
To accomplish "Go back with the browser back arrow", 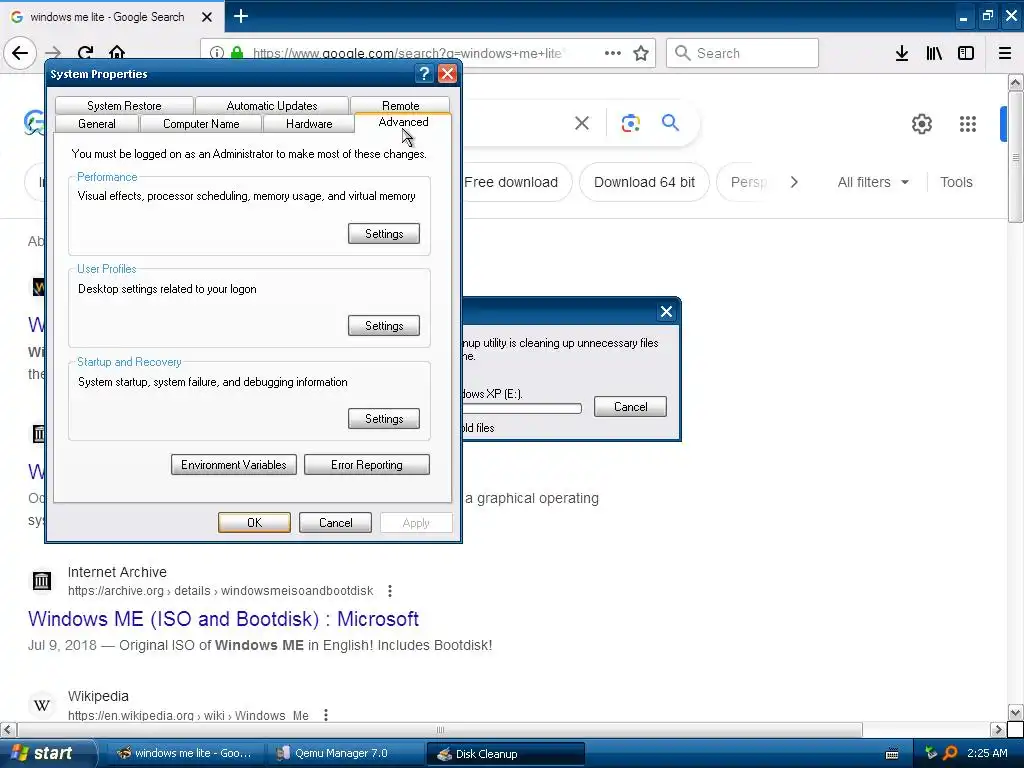I will click(20, 53).
